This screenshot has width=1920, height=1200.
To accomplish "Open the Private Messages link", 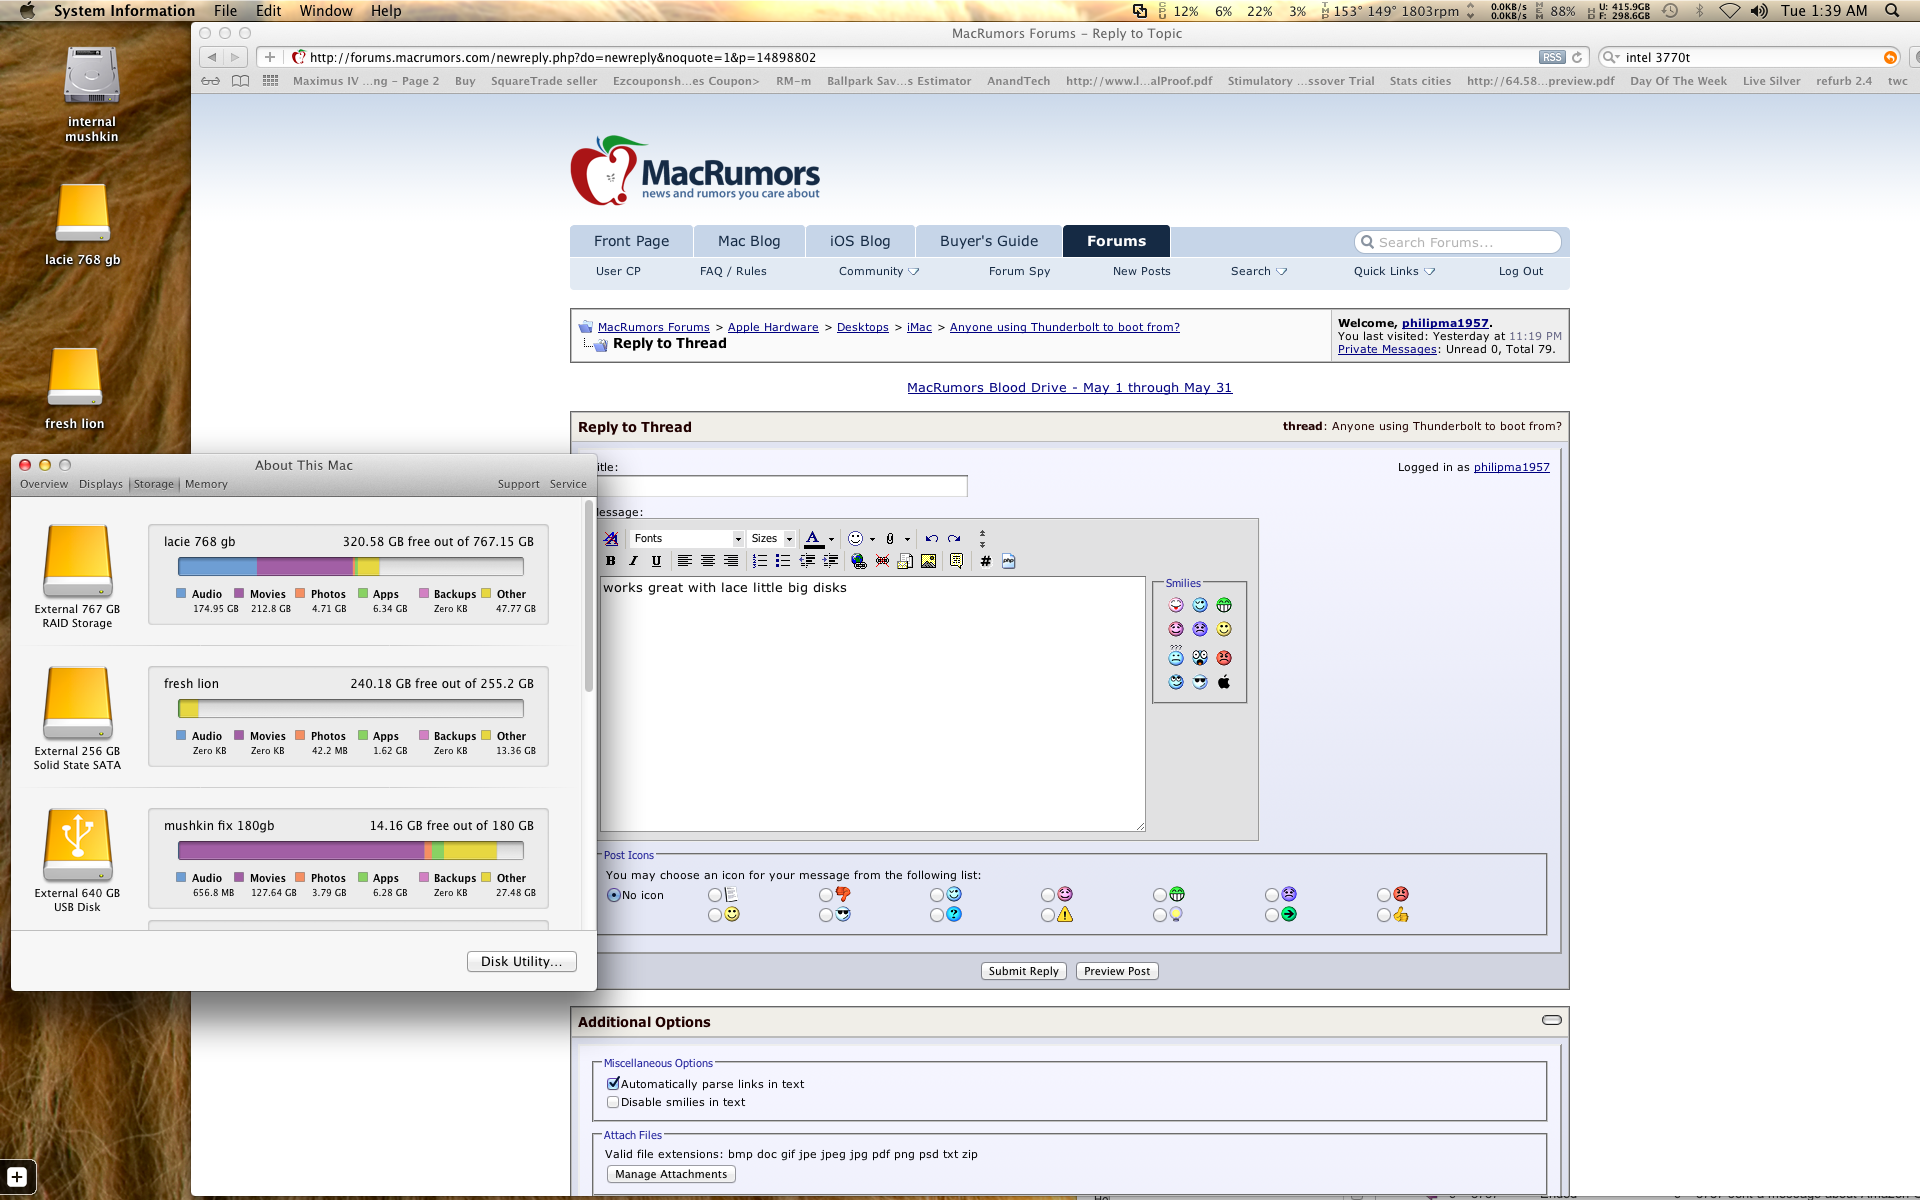I will 1387,350.
